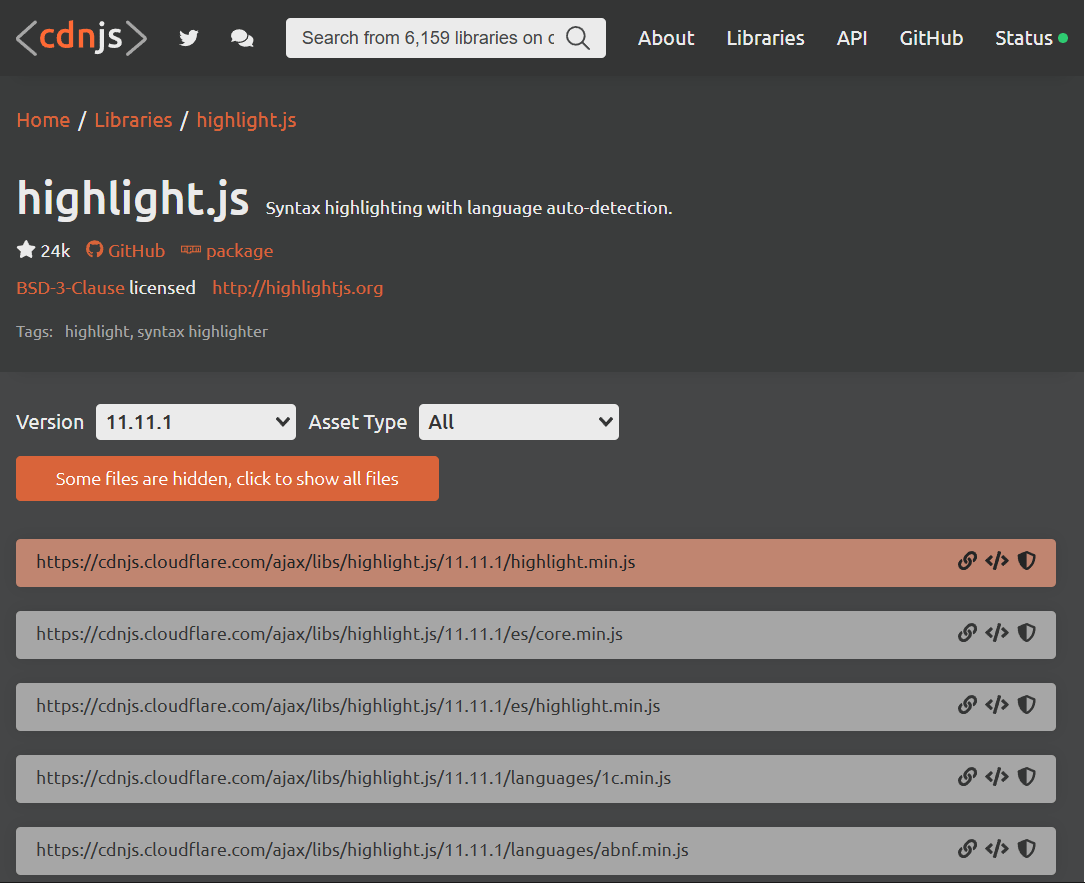Open the cdnjs Twitter icon
The height and width of the screenshot is (883, 1085).
tap(188, 38)
